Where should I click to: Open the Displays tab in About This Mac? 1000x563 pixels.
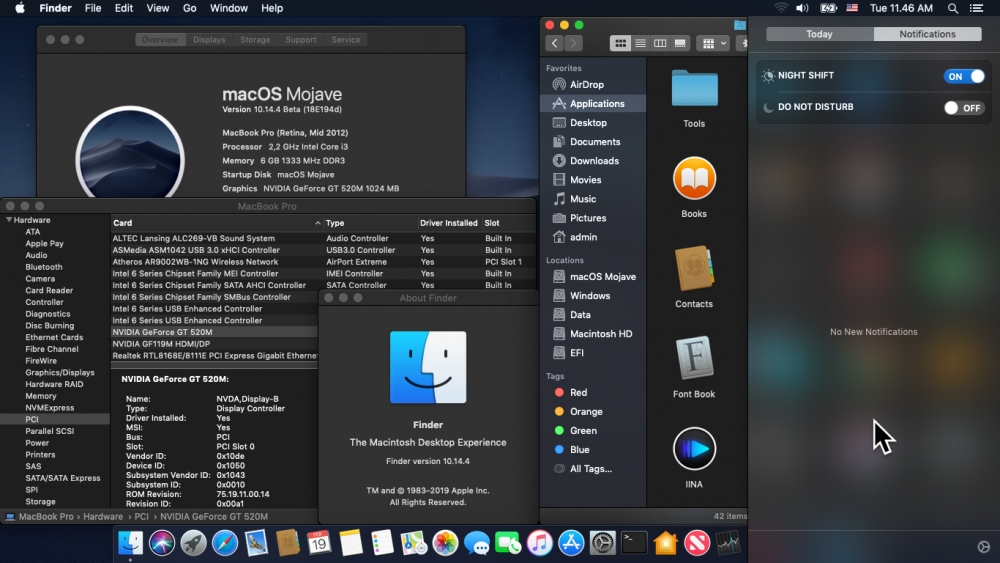pyautogui.click(x=209, y=40)
